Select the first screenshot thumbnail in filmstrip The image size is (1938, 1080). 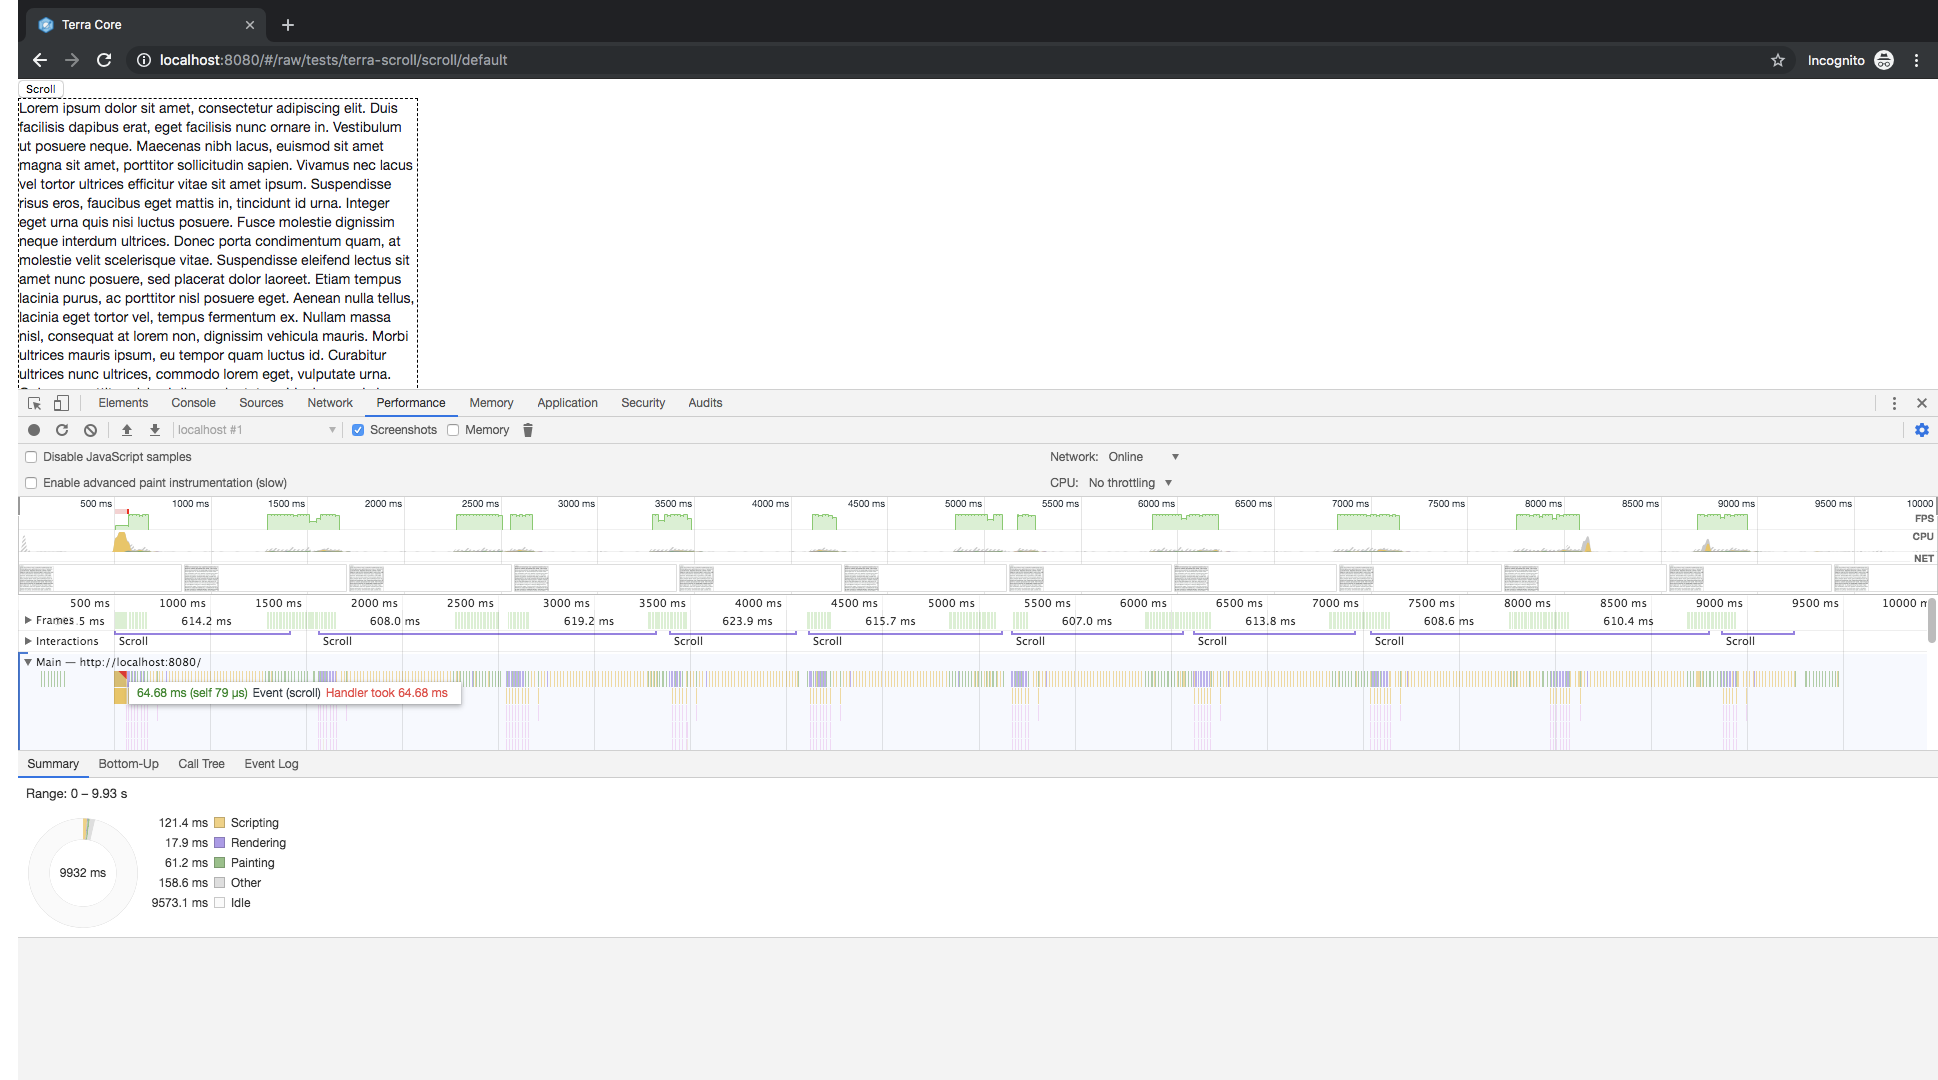pyautogui.click(x=36, y=578)
